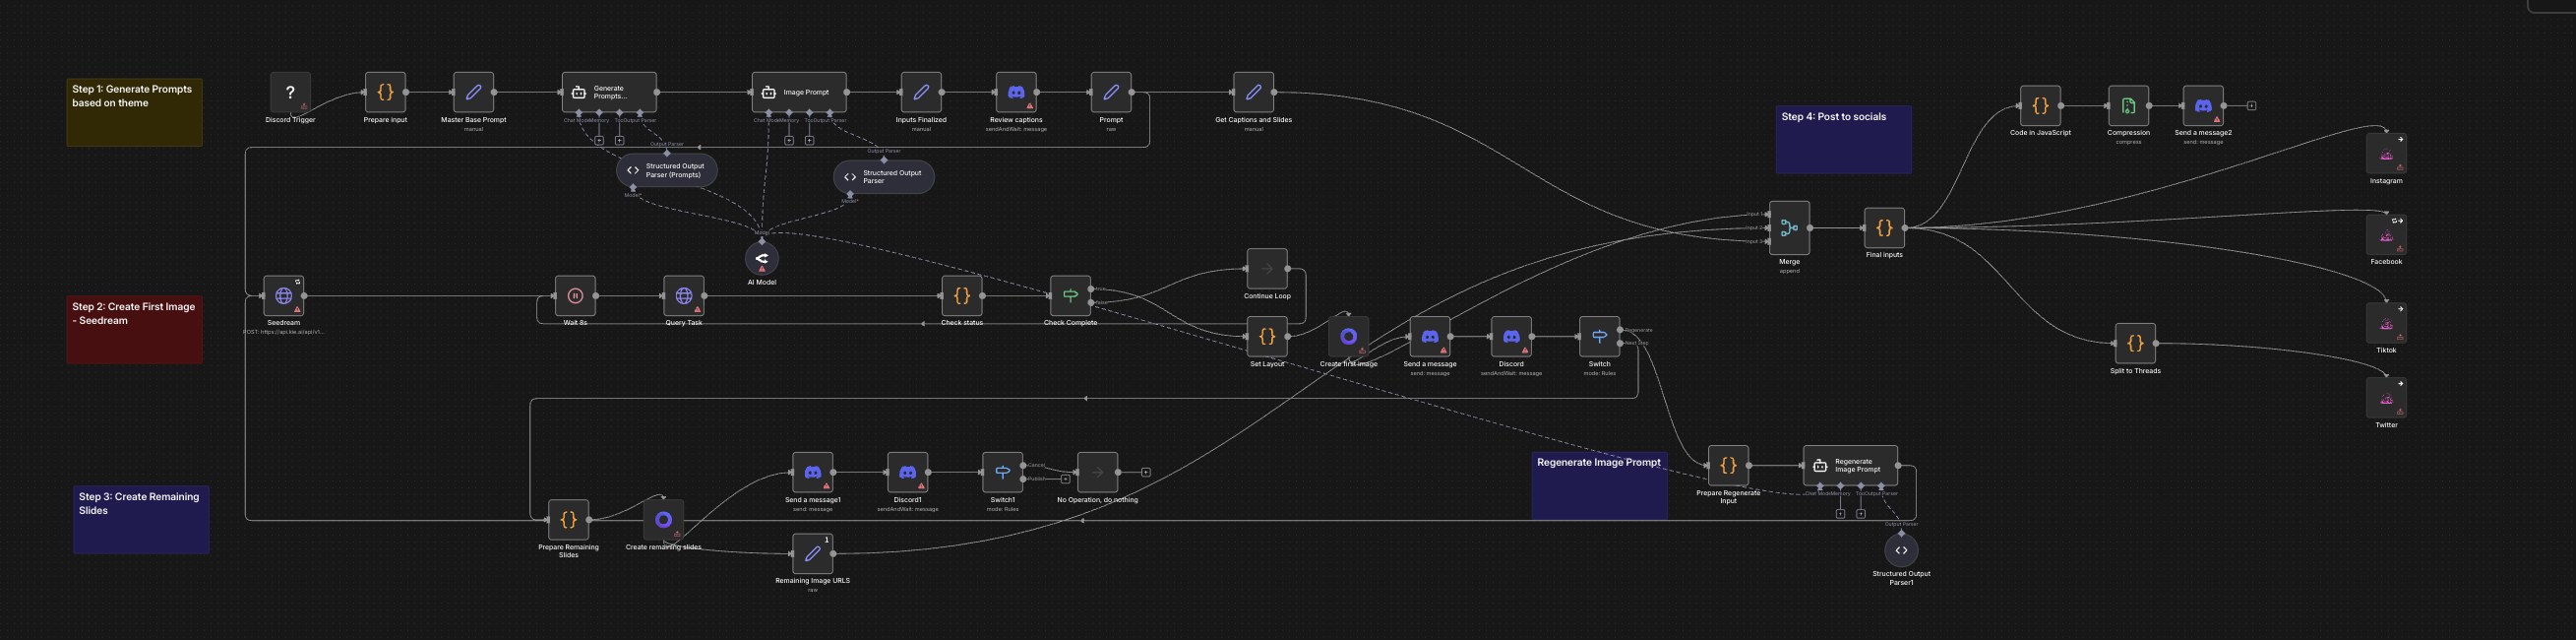The image size is (2576, 640).
Task: Open the Instagram posting node
Action: [2386, 154]
